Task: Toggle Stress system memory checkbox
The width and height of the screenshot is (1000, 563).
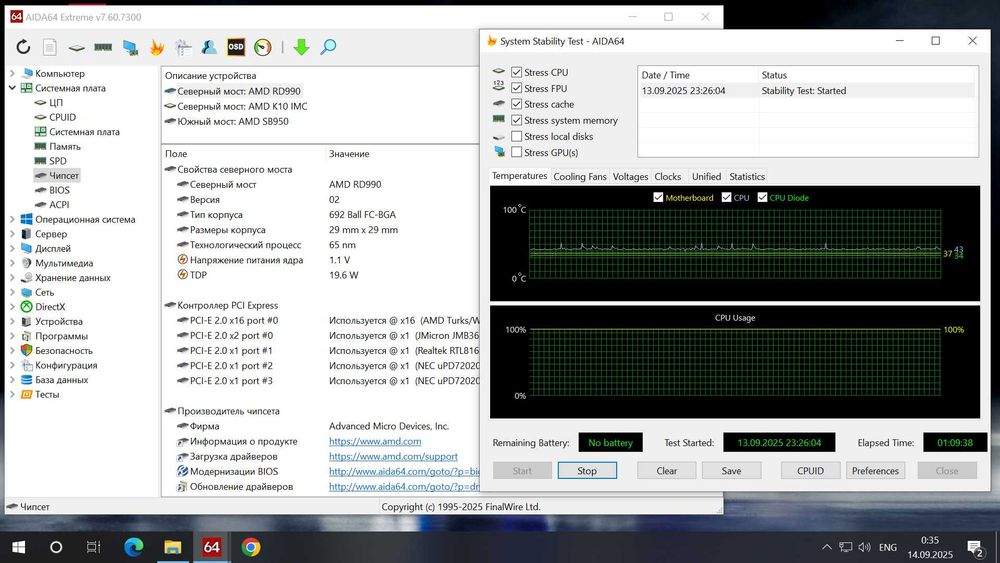Action: coord(517,120)
